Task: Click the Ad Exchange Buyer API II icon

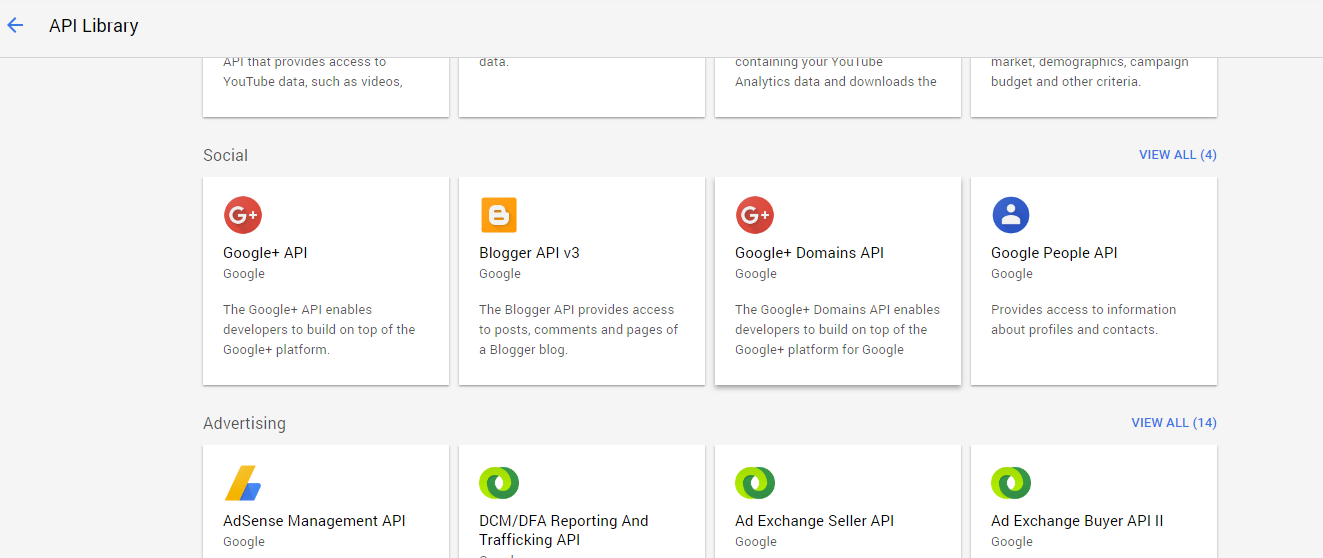Action: (1010, 483)
